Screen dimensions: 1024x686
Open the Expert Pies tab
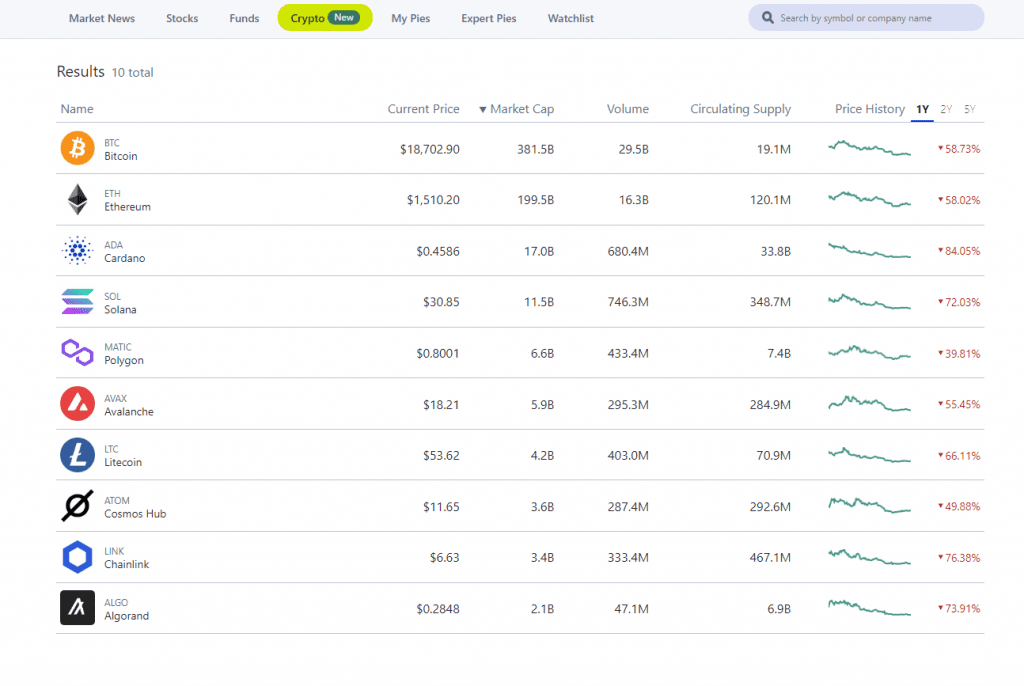coord(489,18)
